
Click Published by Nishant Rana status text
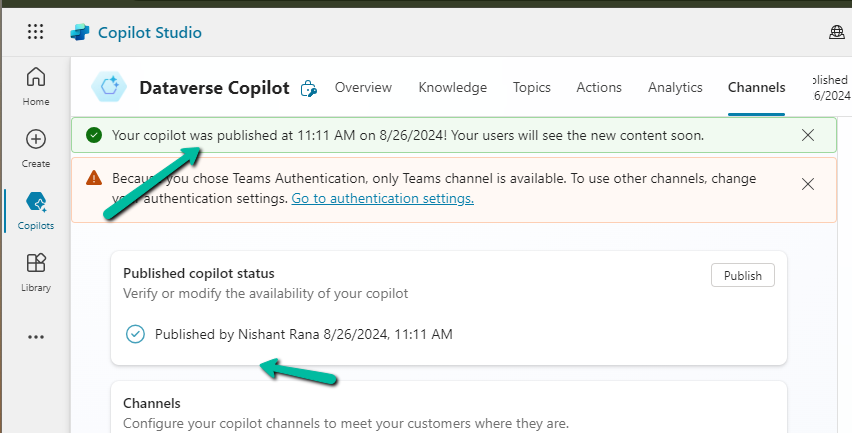(304, 334)
